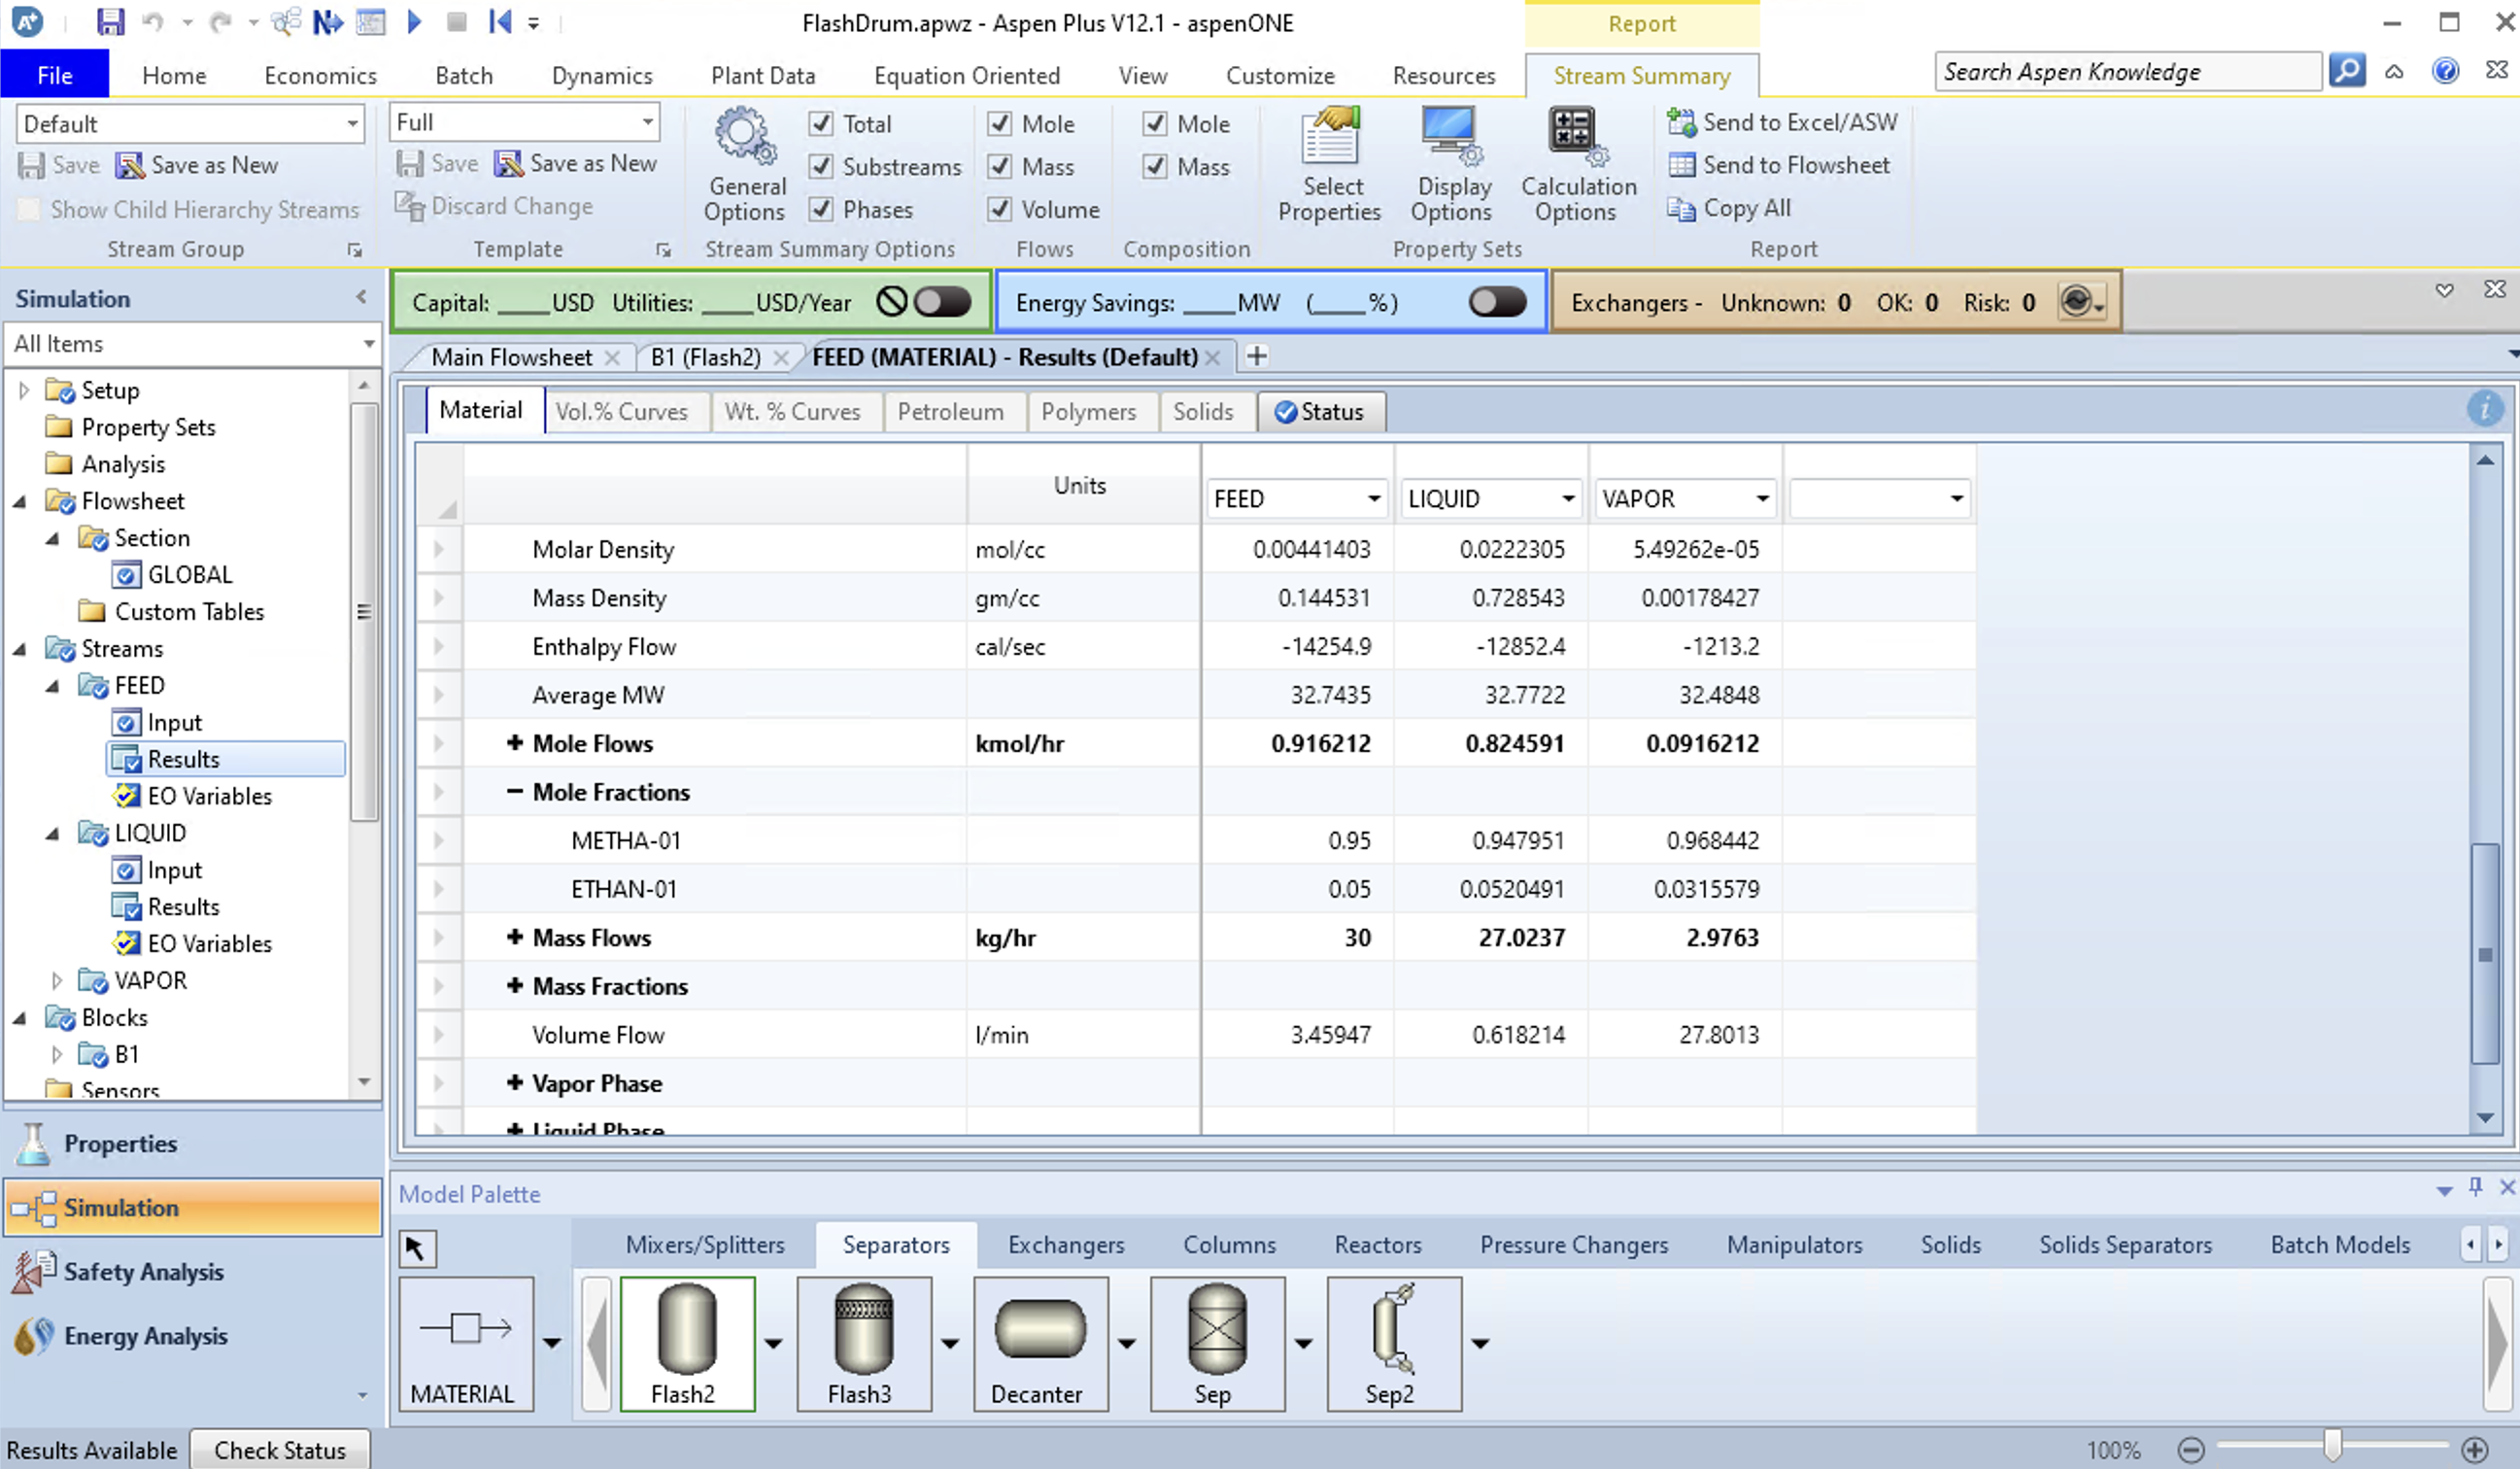
Task: Switch to the Petroleum tab
Action: [x=949, y=411]
